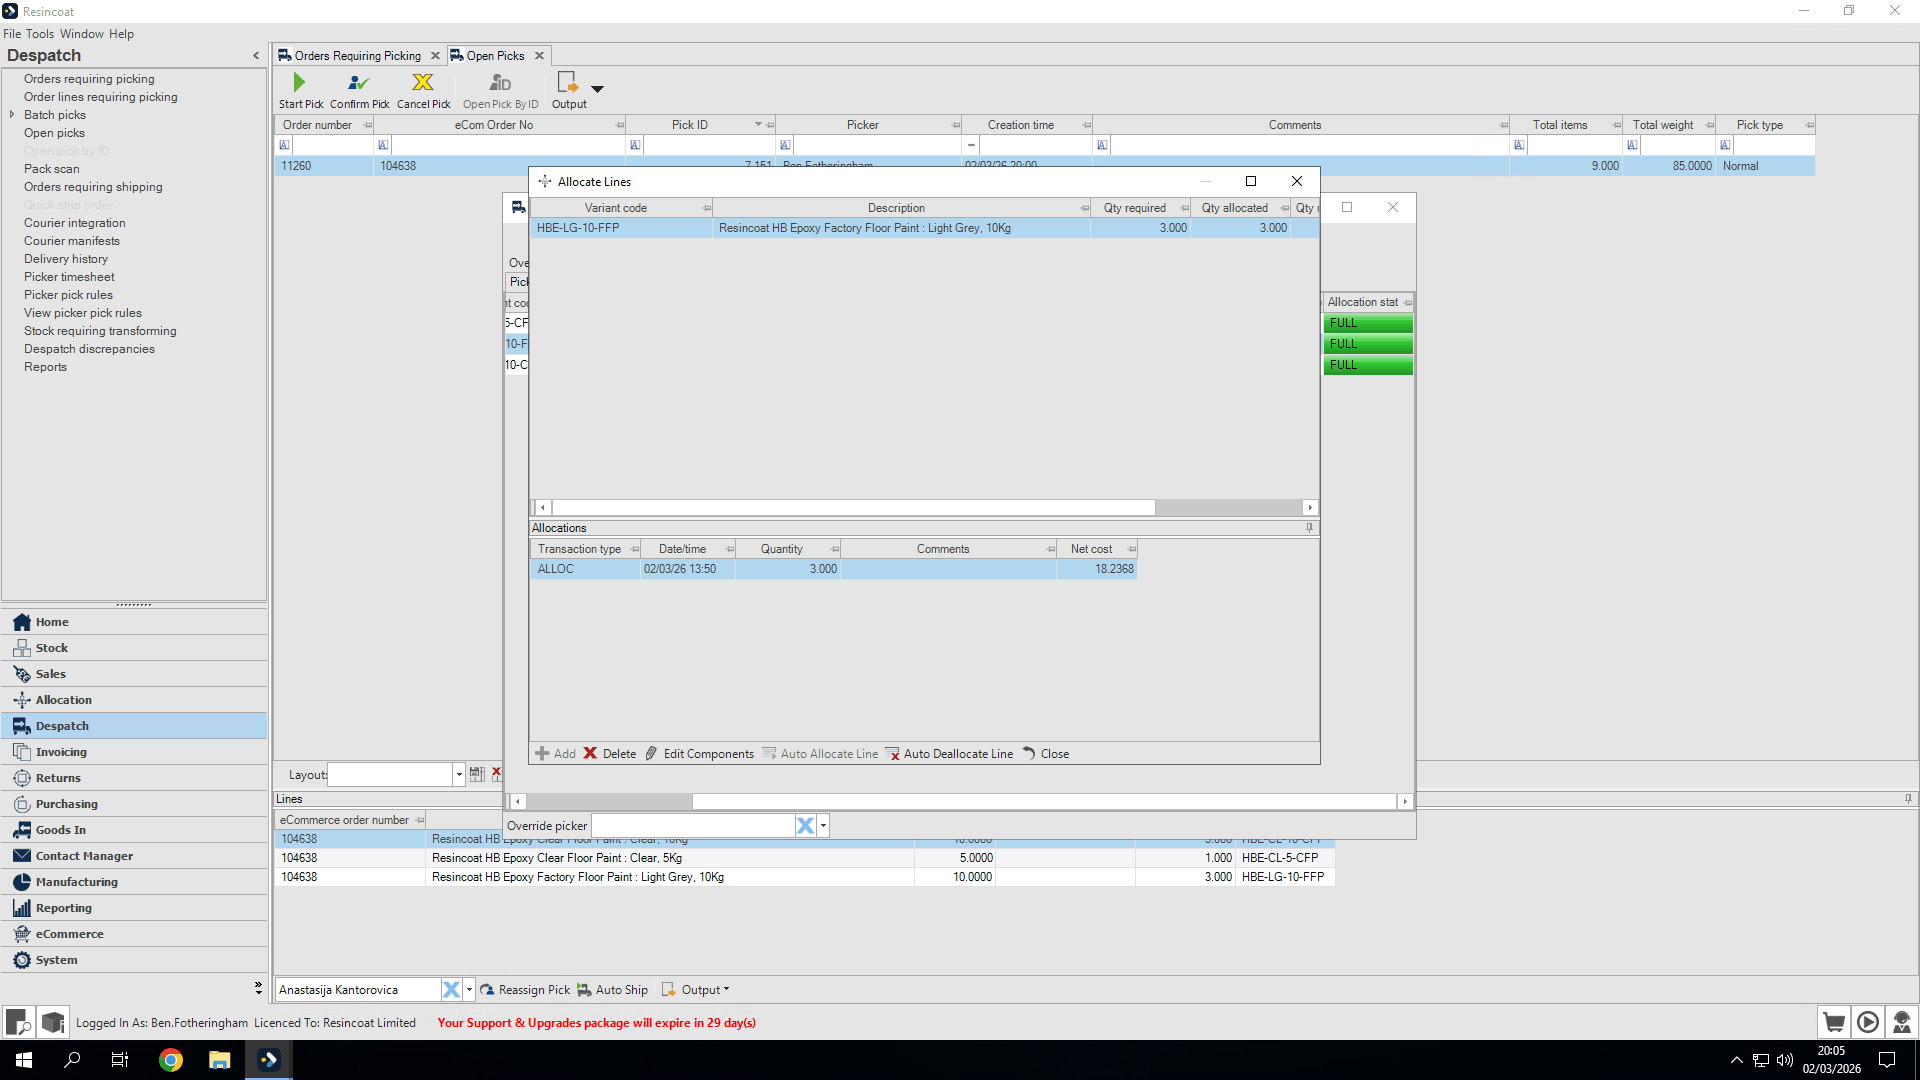Viewport: 1920px width, 1080px height.
Task: Click the Auto Deallocate Line icon
Action: click(892, 753)
